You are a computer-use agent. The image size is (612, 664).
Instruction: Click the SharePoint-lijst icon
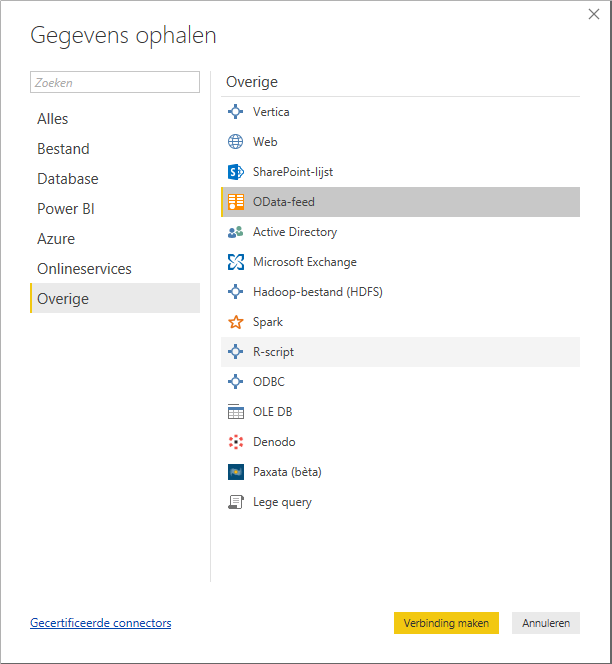tap(235, 172)
